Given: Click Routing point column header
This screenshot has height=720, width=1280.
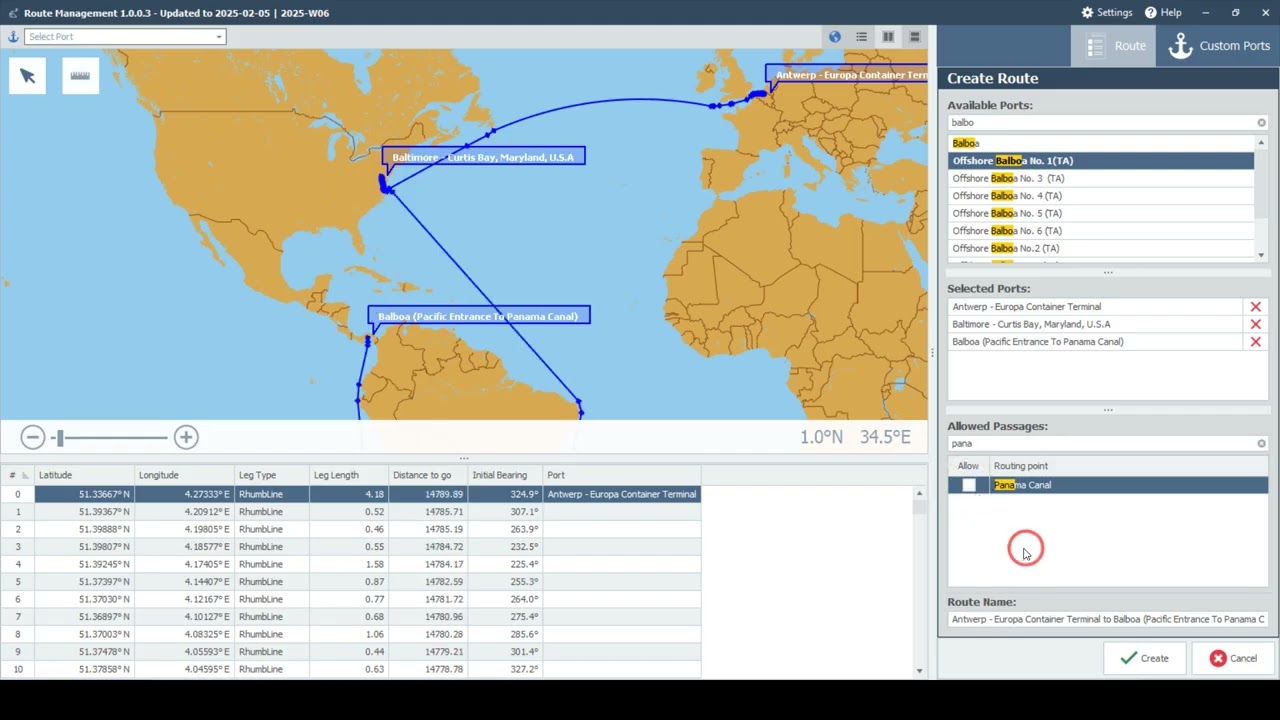Looking at the screenshot, I should pos(1128,466).
